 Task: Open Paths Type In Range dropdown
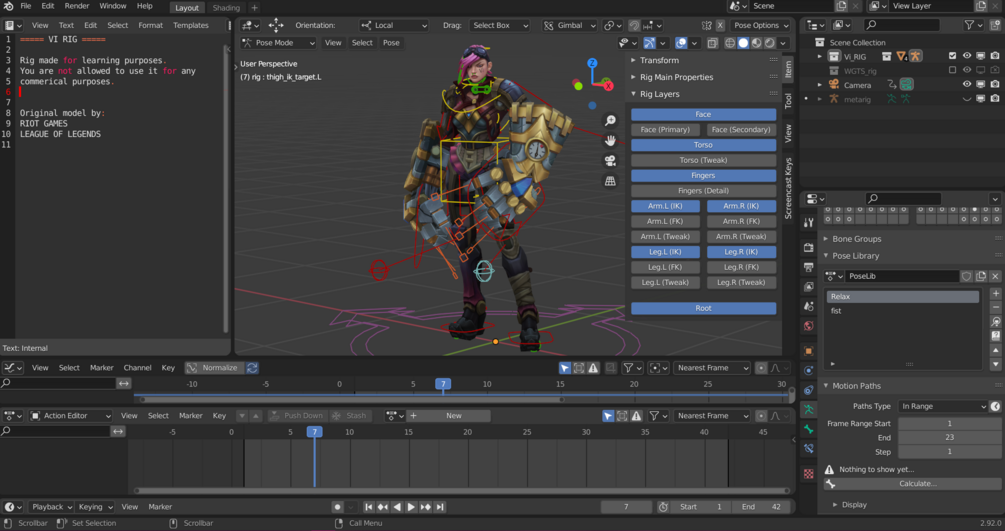point(943,406)
